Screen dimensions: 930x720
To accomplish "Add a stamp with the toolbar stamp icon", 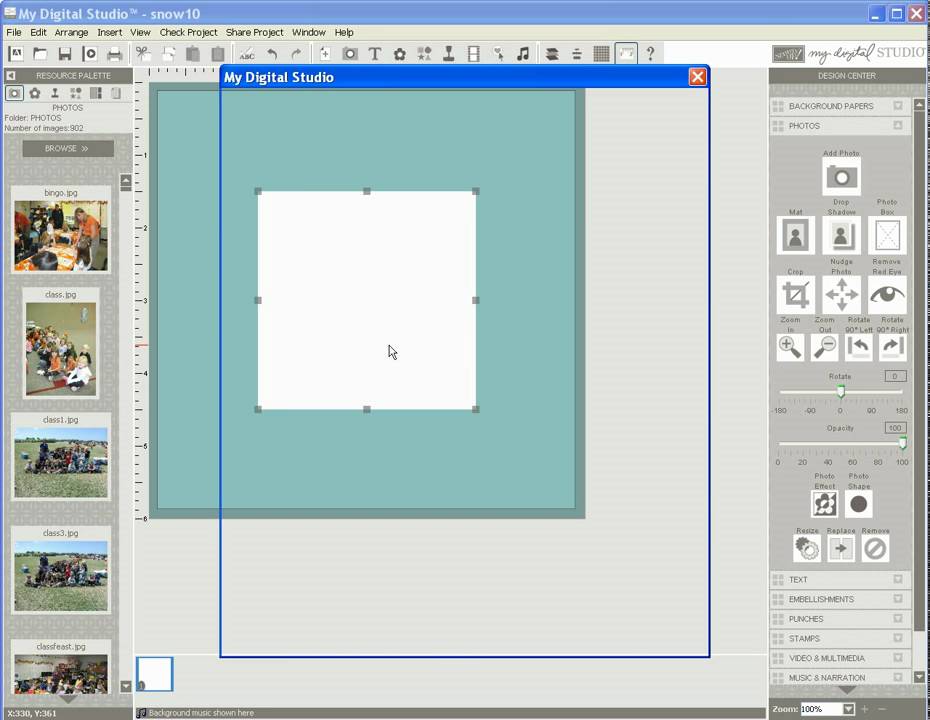I will click(449, 54).
